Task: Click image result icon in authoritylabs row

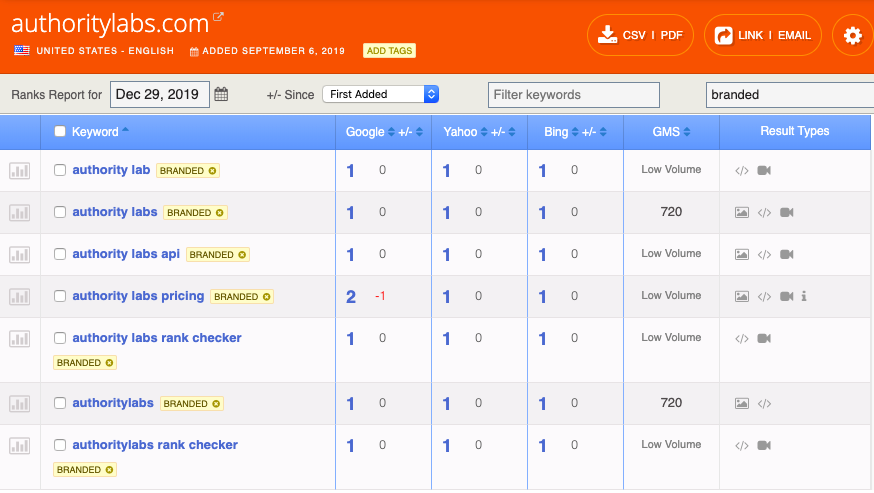Action: (741, 403)
